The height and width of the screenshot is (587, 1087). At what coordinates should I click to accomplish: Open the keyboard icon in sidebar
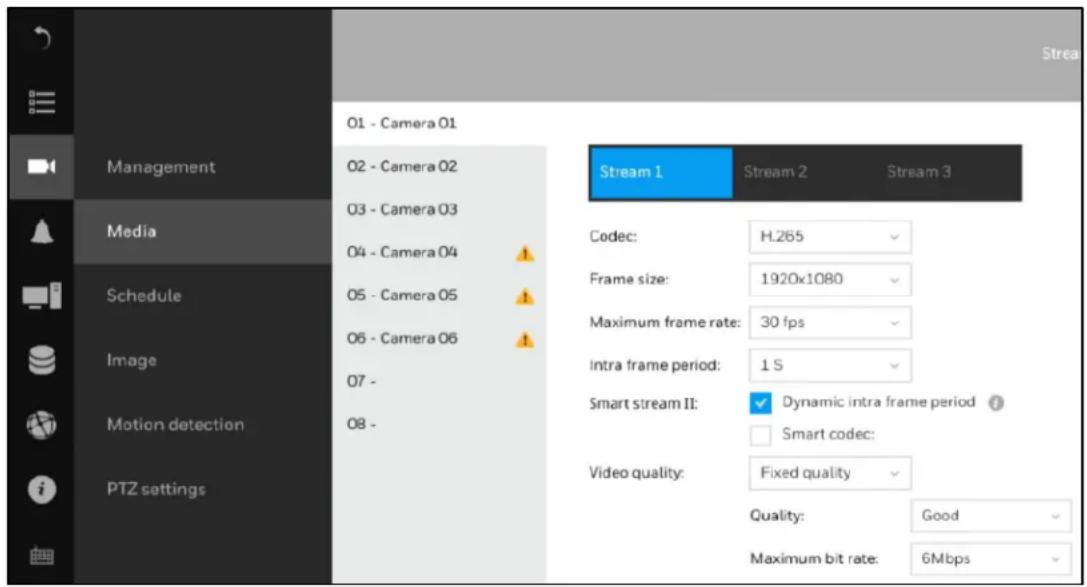[42, 556]
